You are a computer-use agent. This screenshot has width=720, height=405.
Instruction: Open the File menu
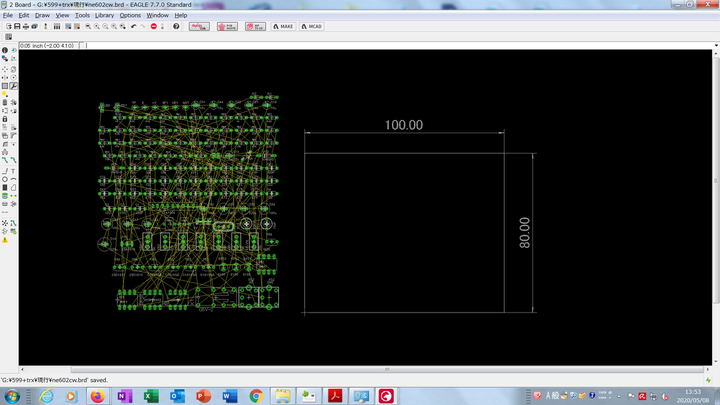[8, 16]
